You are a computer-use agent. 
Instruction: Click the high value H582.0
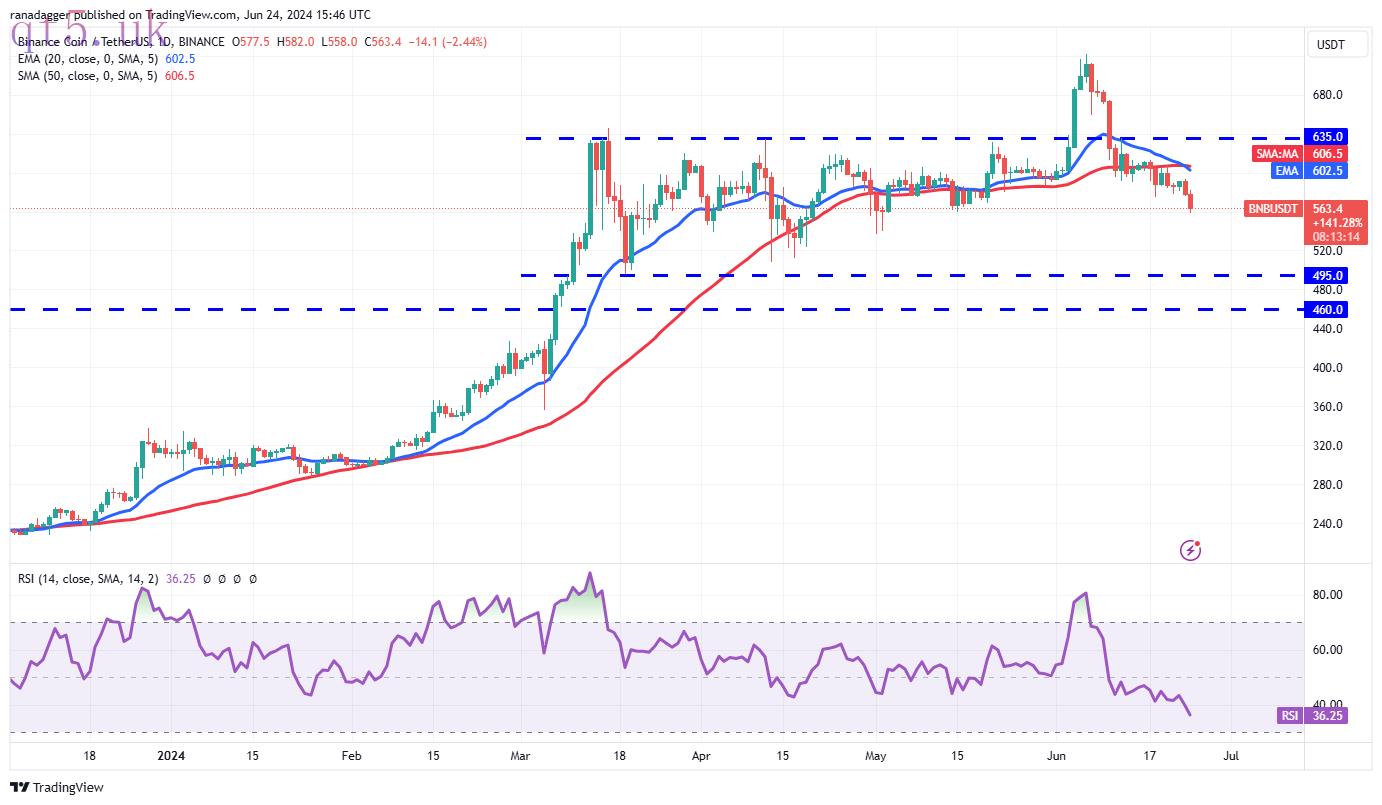[294, 43]
